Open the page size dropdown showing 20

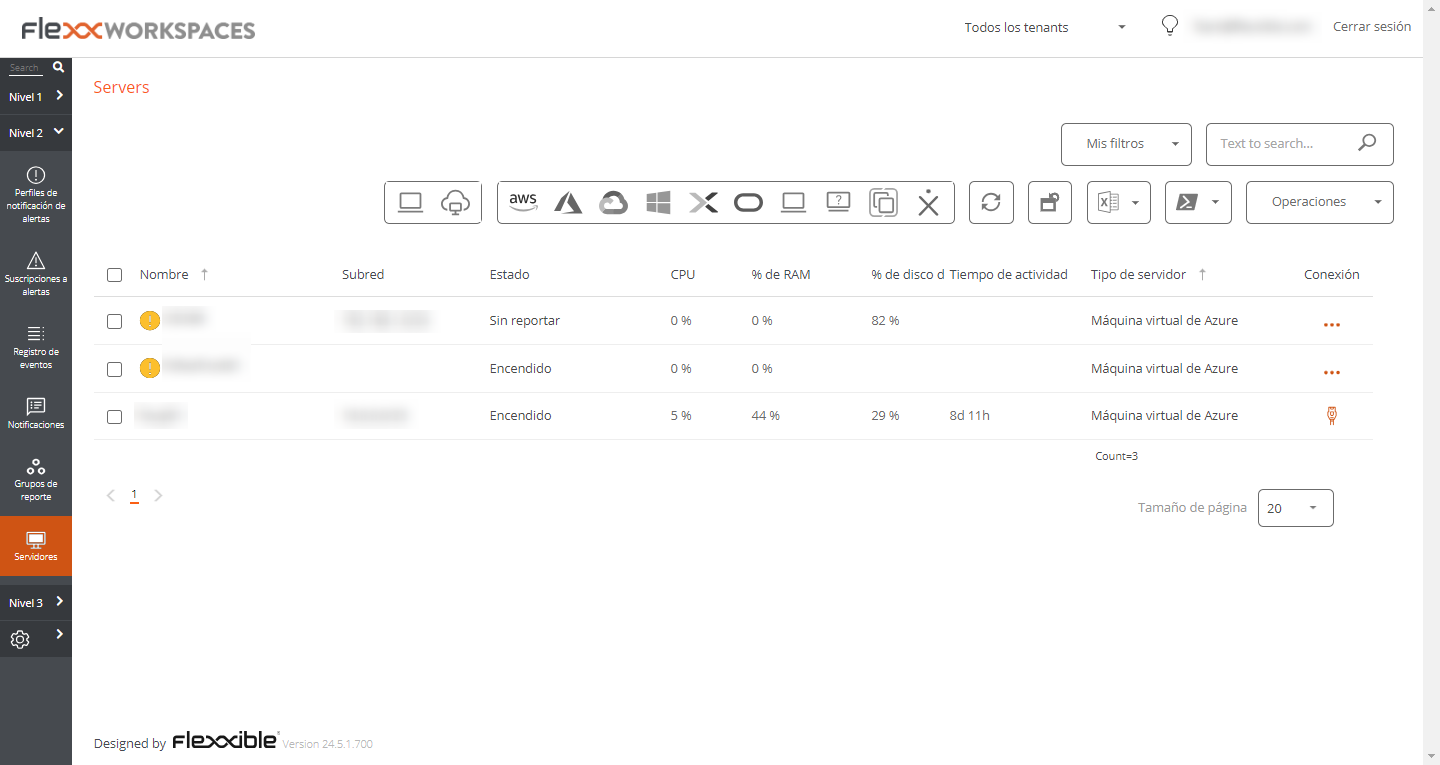[1295, 508]
